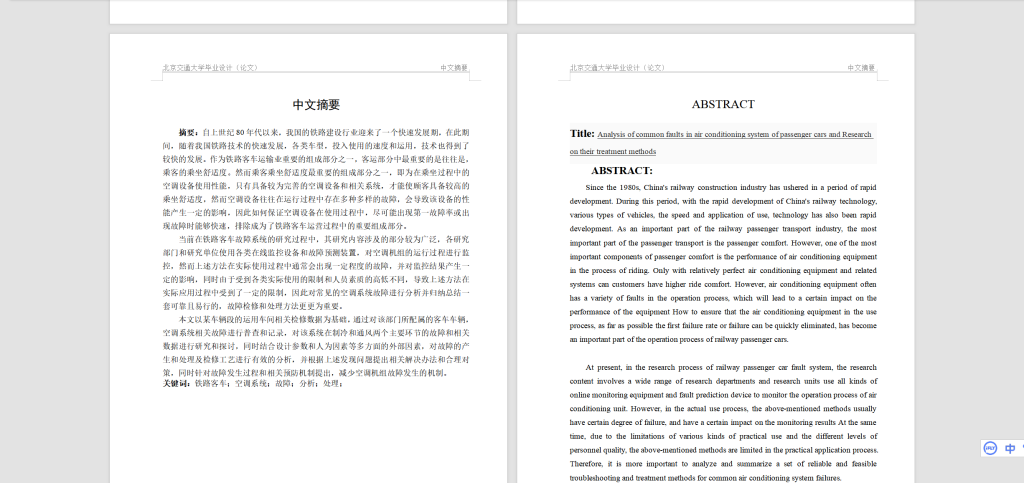Click Chinese paragraph starting 当前在铁路客车故障系统
Image resolution: width=1024 pixels, height=483 pixels.
316,272
